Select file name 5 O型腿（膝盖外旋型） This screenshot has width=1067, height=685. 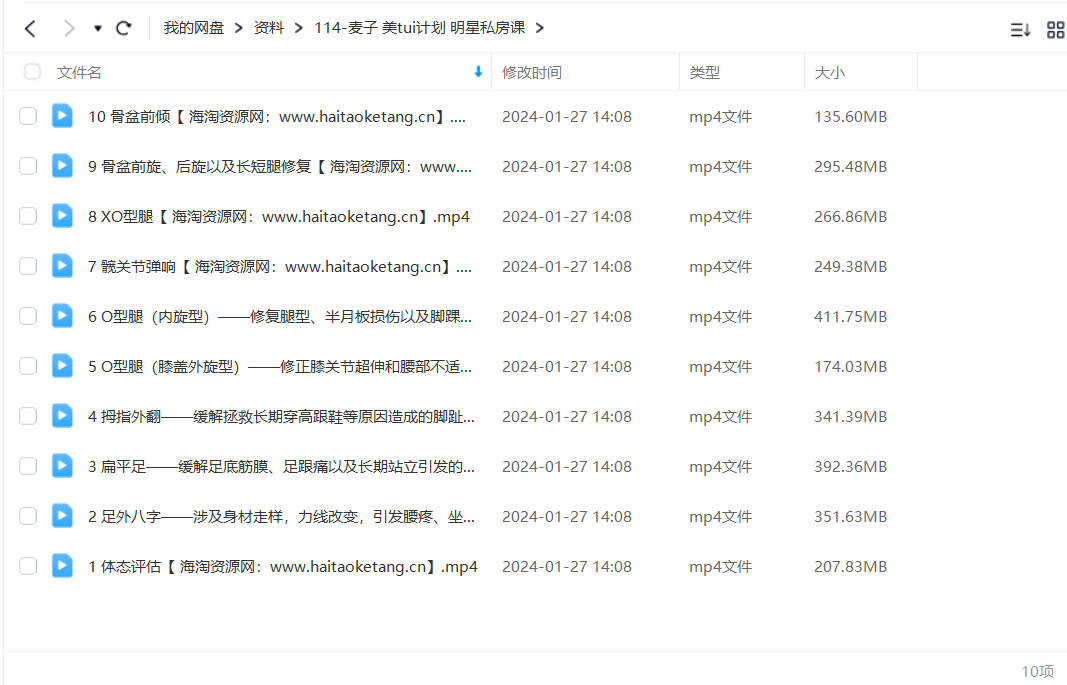click(x=280, y=367)
